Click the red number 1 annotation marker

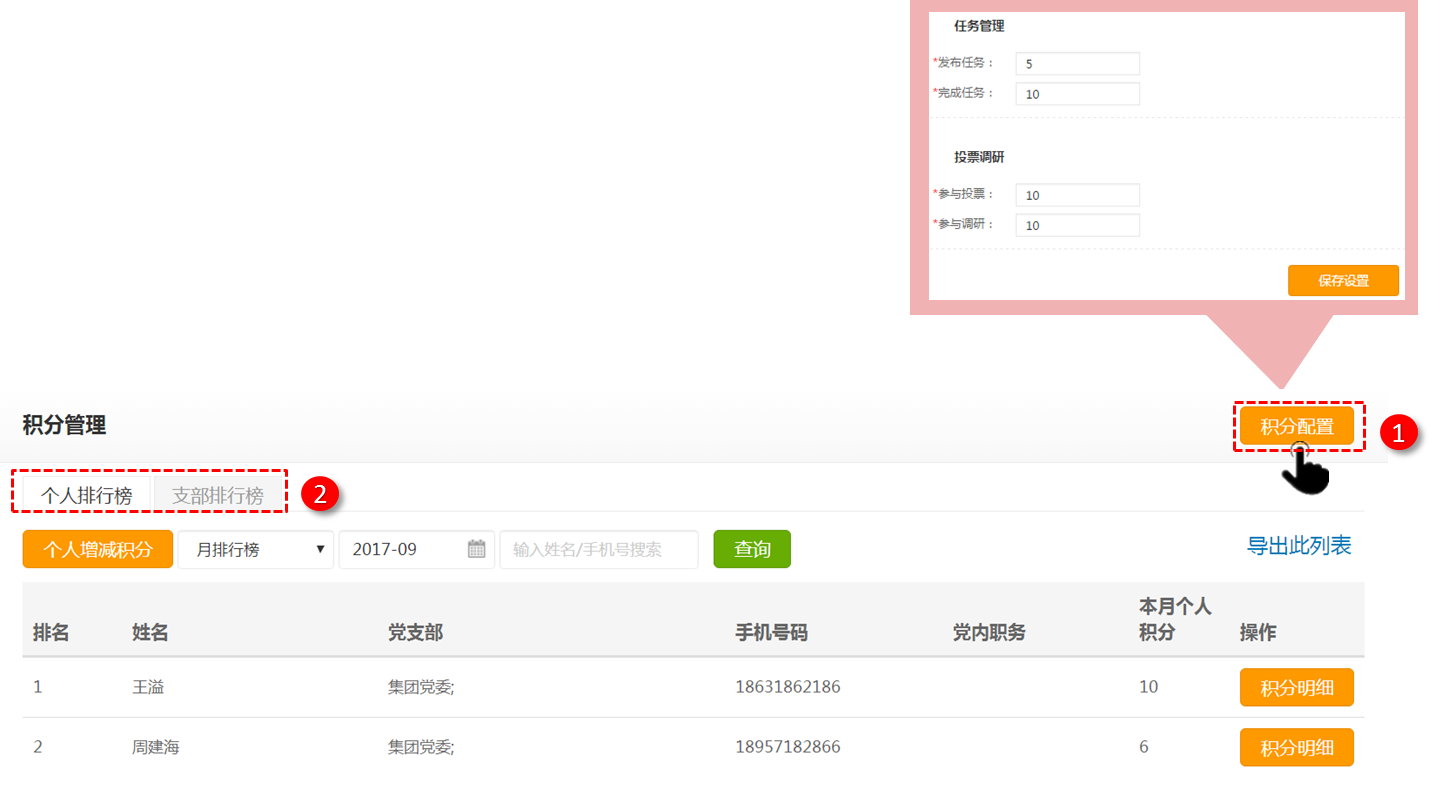pos(1398,432)
